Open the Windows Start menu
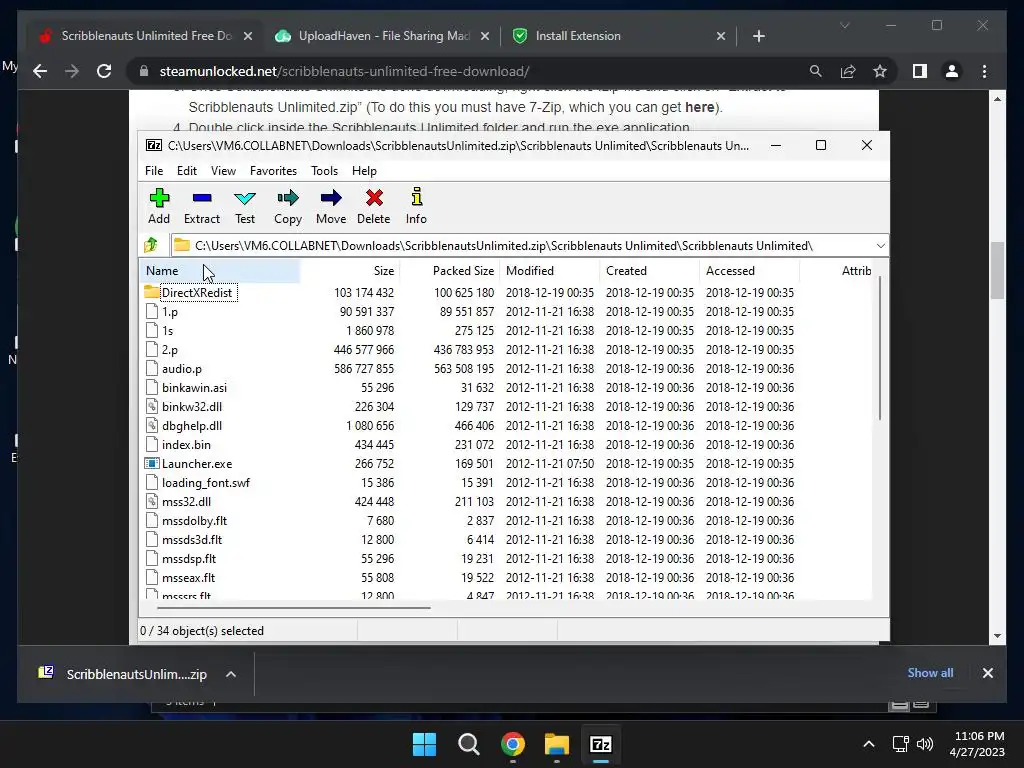Screen dimensions: 1024x768 click(424, 744)
